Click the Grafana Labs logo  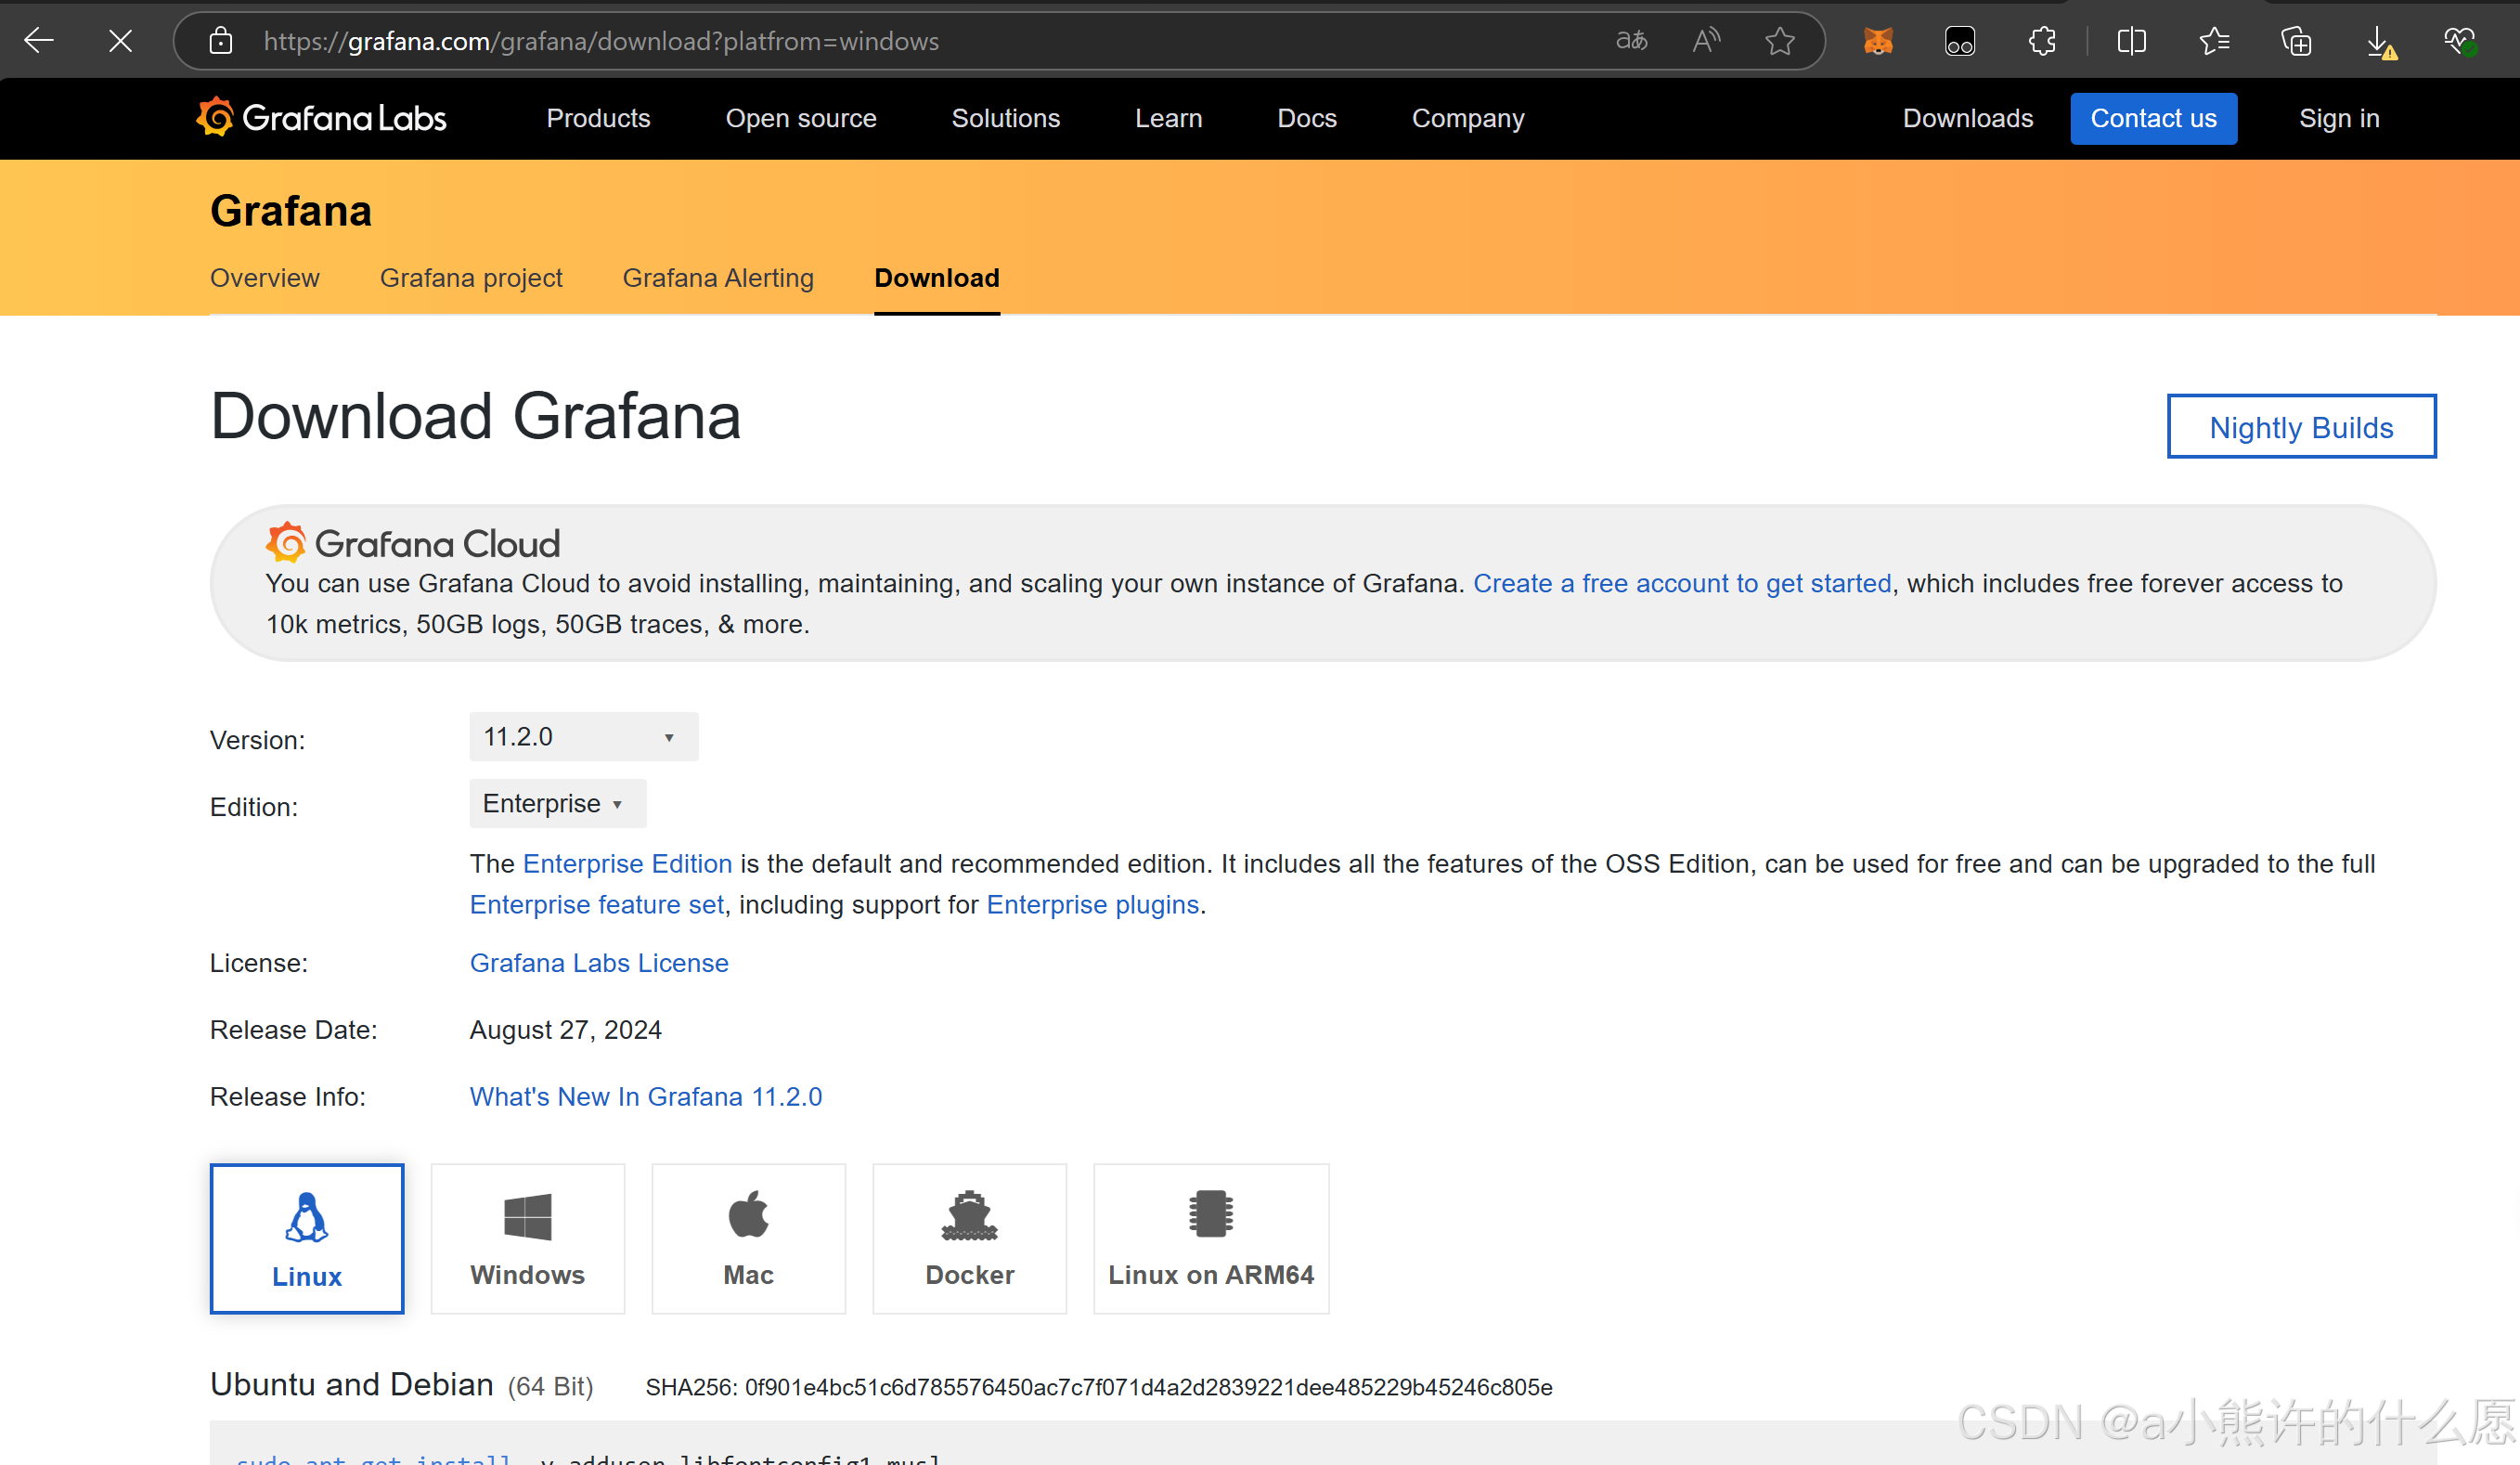click(321, 118)
